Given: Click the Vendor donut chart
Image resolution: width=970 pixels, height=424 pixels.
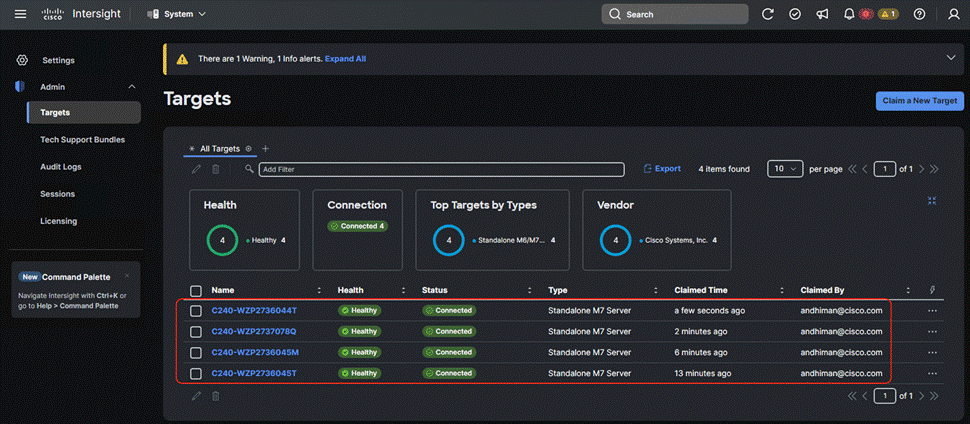Looking at the screenshot, I should (x=616, y=240).
